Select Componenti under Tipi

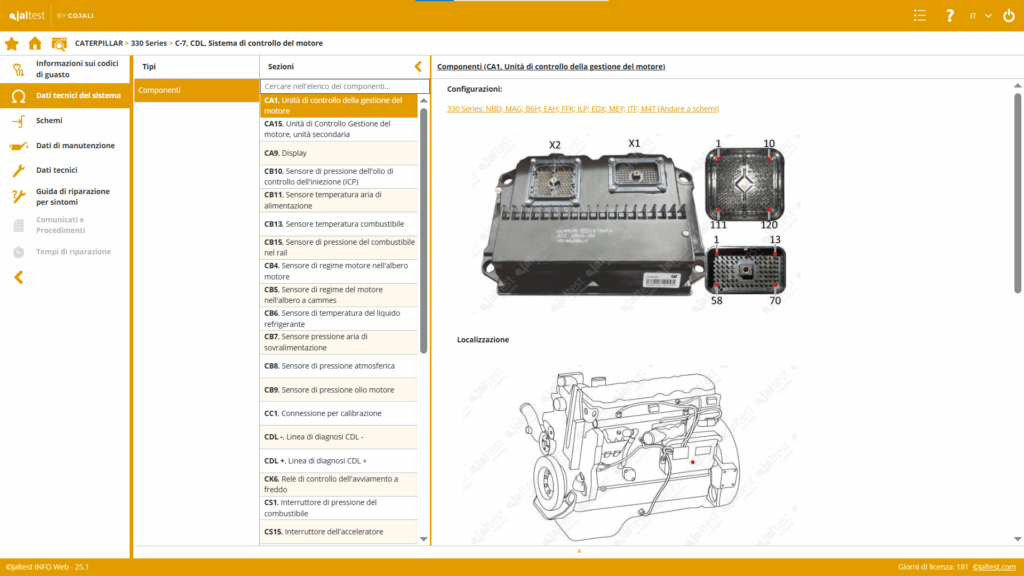pos(196,90)
